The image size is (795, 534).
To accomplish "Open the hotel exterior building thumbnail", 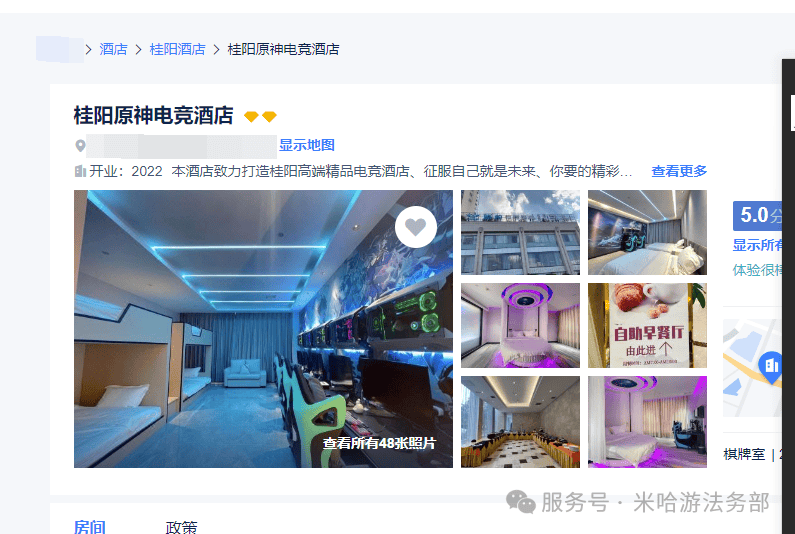I will (520, 232).
